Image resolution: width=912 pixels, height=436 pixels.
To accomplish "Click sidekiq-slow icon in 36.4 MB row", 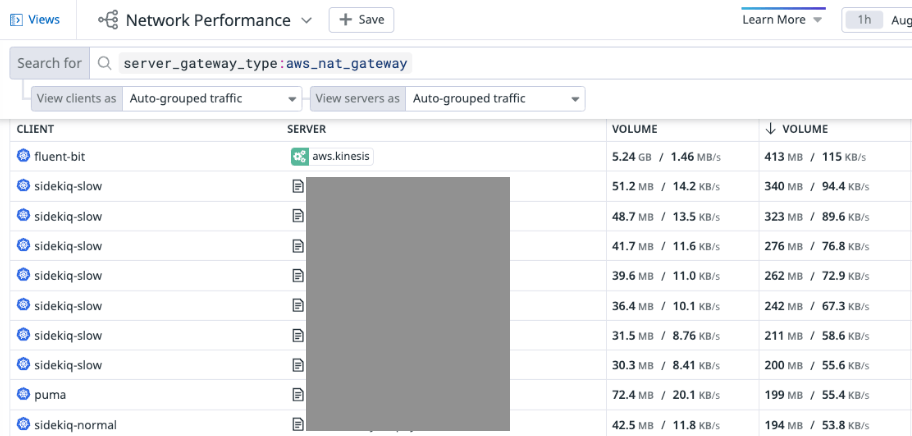I will (23, 305).
